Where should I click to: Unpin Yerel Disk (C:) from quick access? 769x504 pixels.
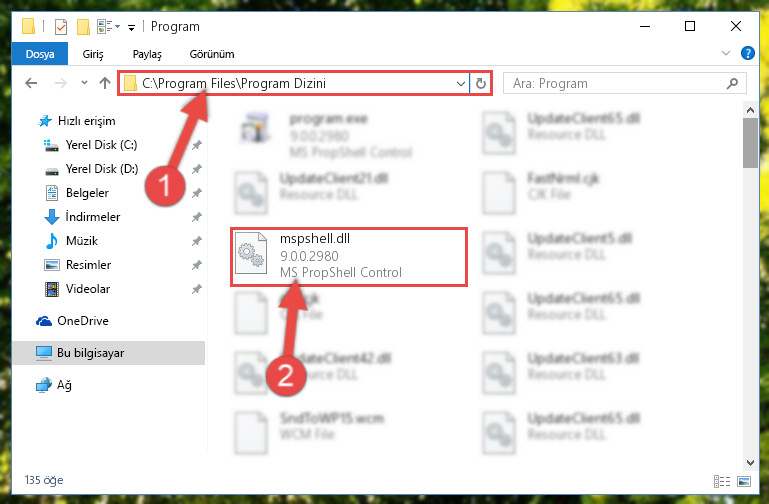197,145
